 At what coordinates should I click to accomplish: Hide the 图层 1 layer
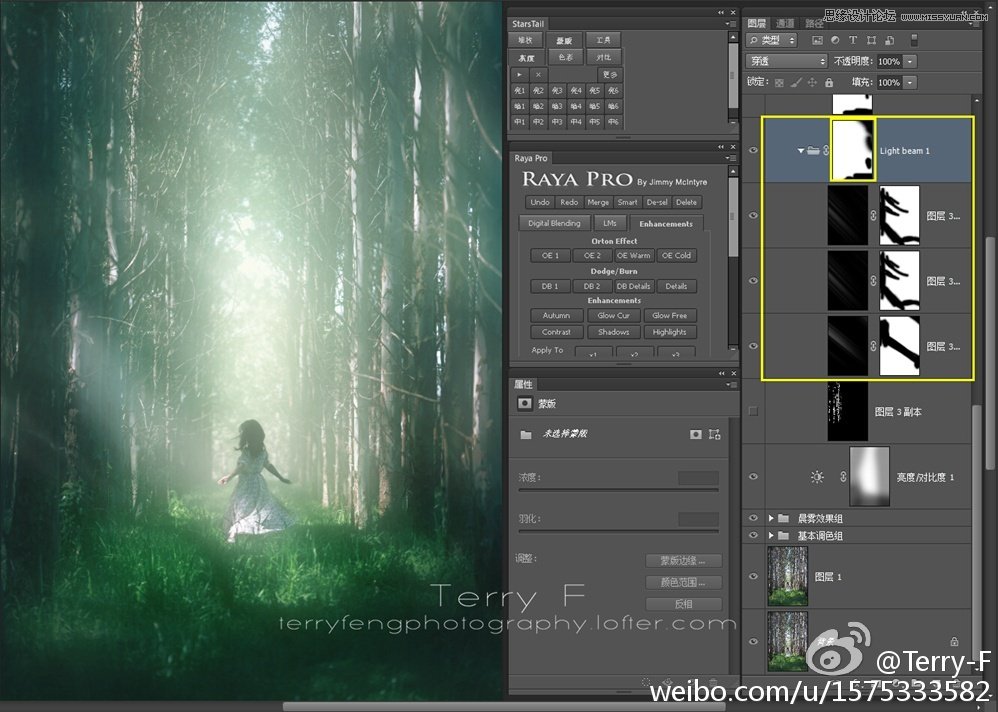point(753,576)
